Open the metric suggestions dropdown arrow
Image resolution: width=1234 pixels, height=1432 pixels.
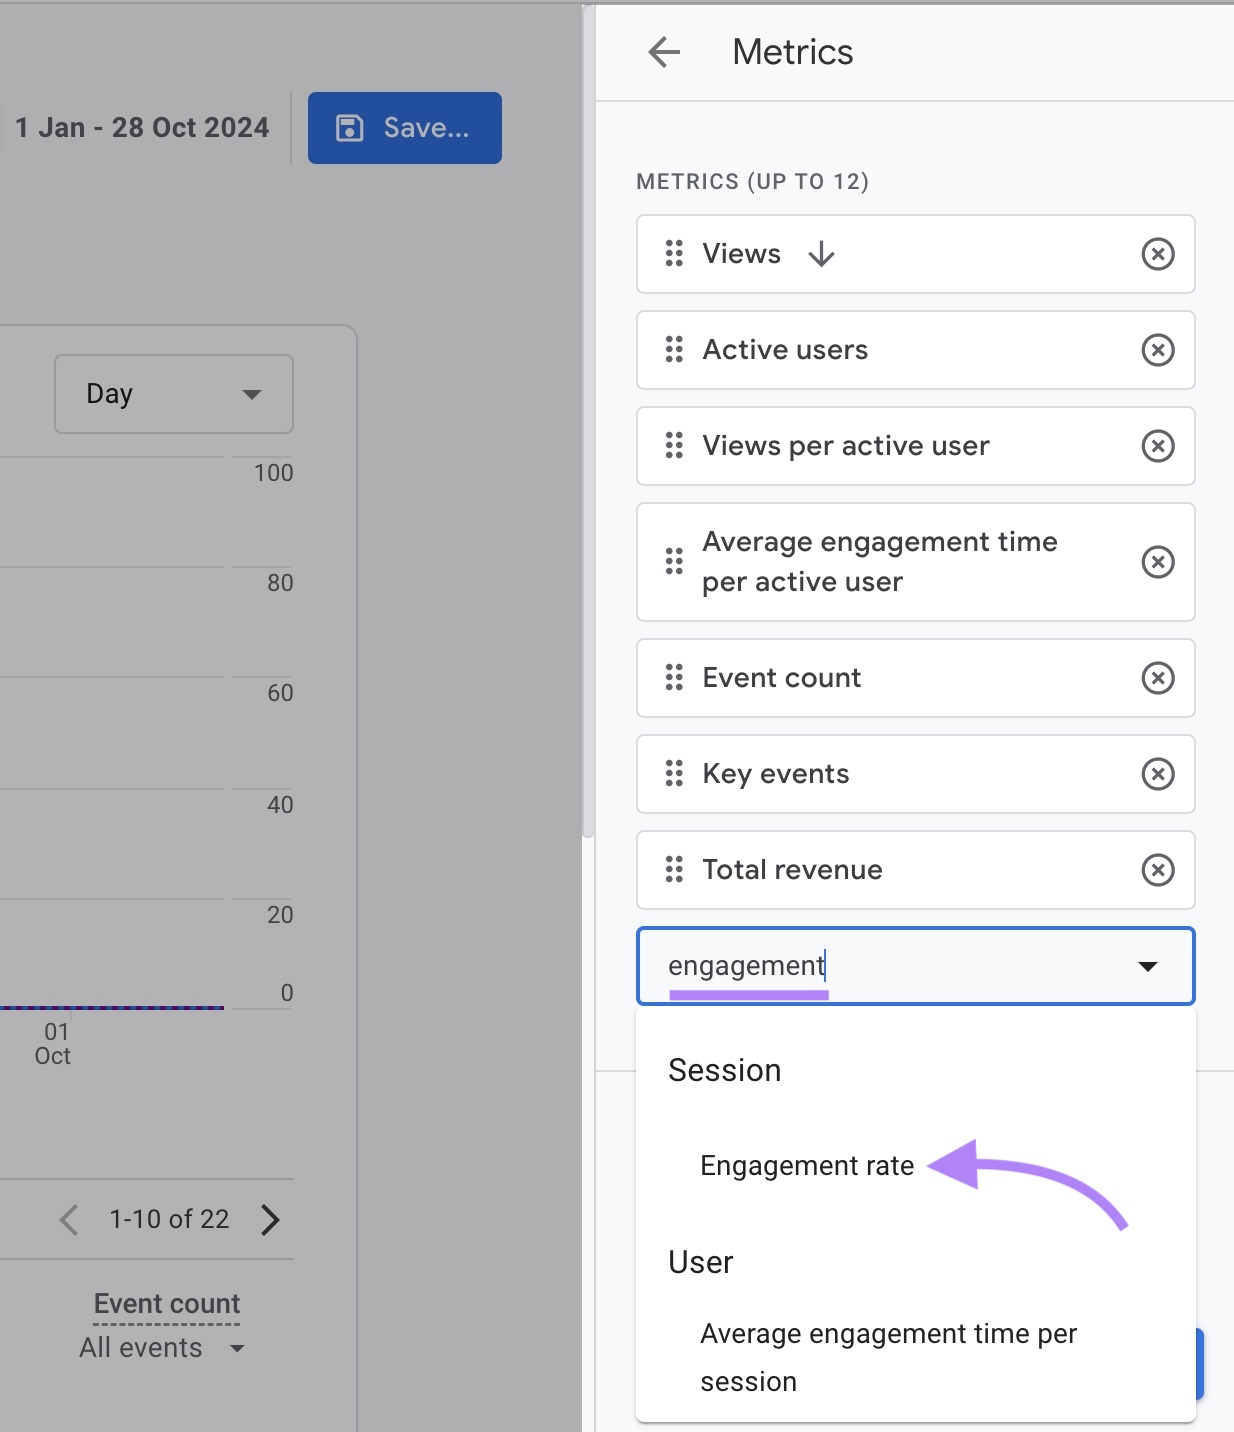click(x=1146, y=966)
